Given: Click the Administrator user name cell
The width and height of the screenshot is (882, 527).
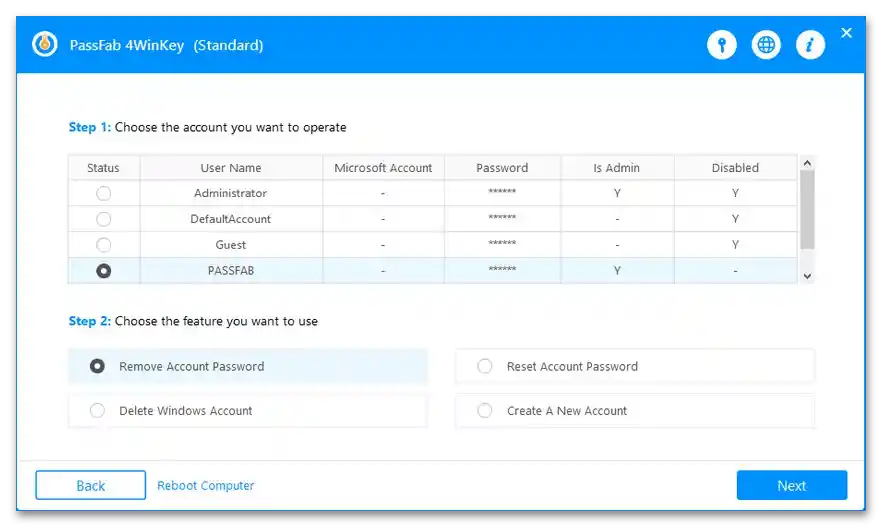Looking at the screenshot, I should [x=231, y=193].
